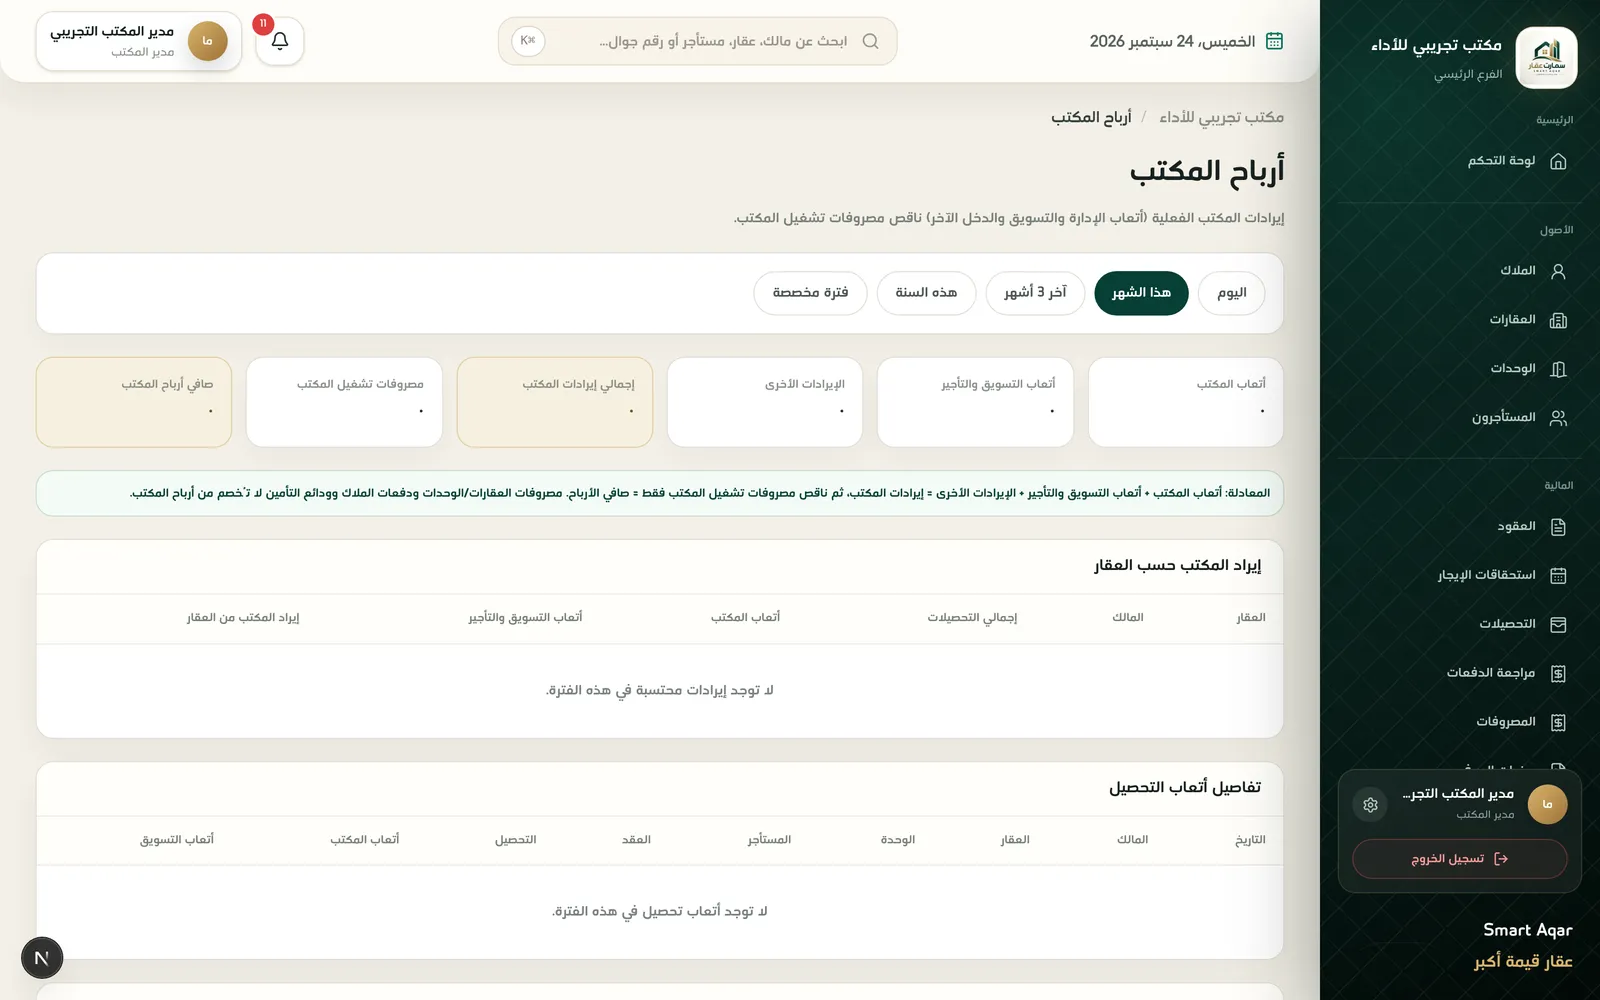Open settings gear in sidebar user card

pyautogui.click(x=1370, y=805)
